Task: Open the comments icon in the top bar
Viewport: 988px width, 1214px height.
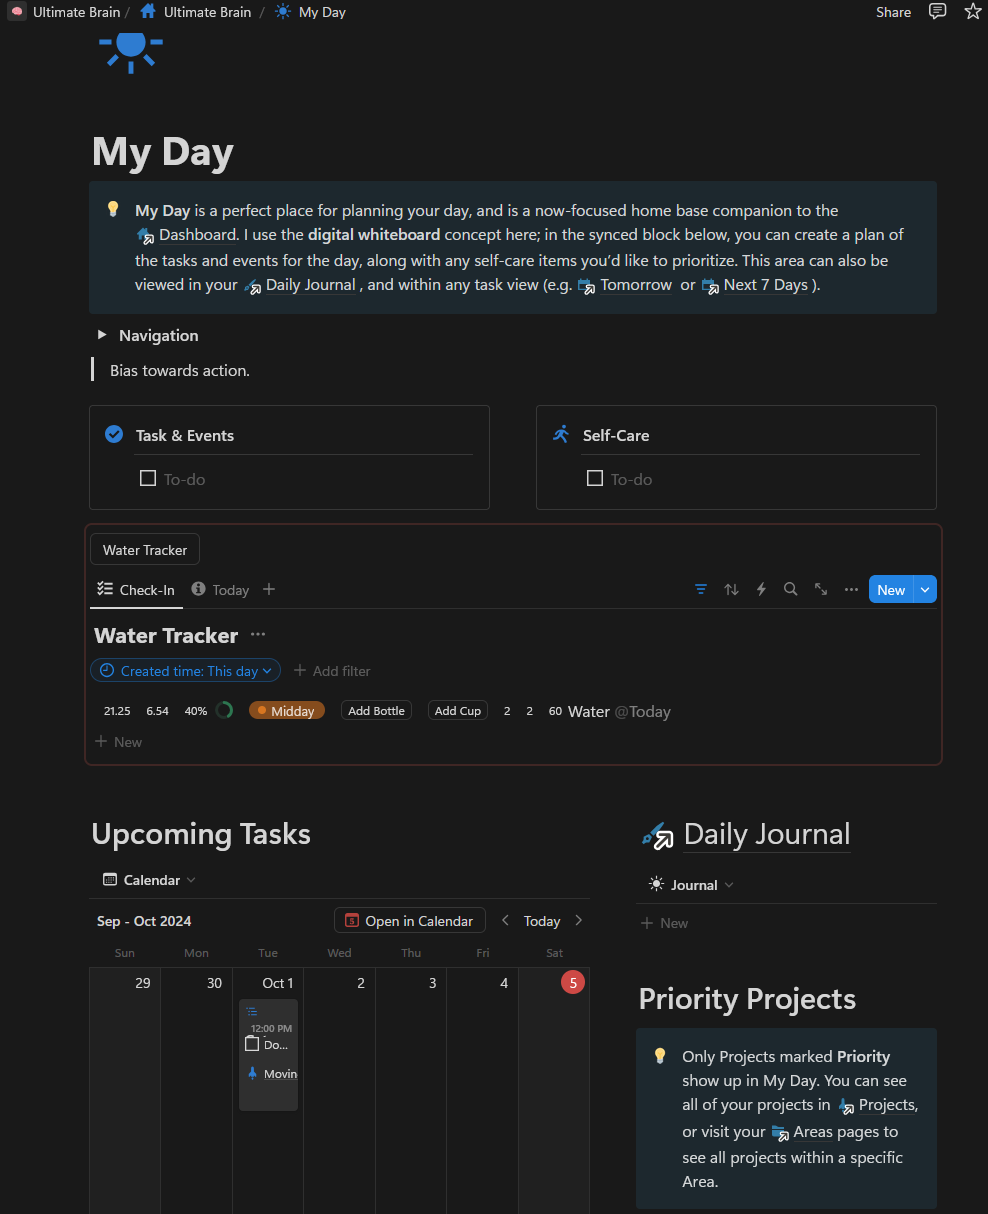Action: [937, 12]
